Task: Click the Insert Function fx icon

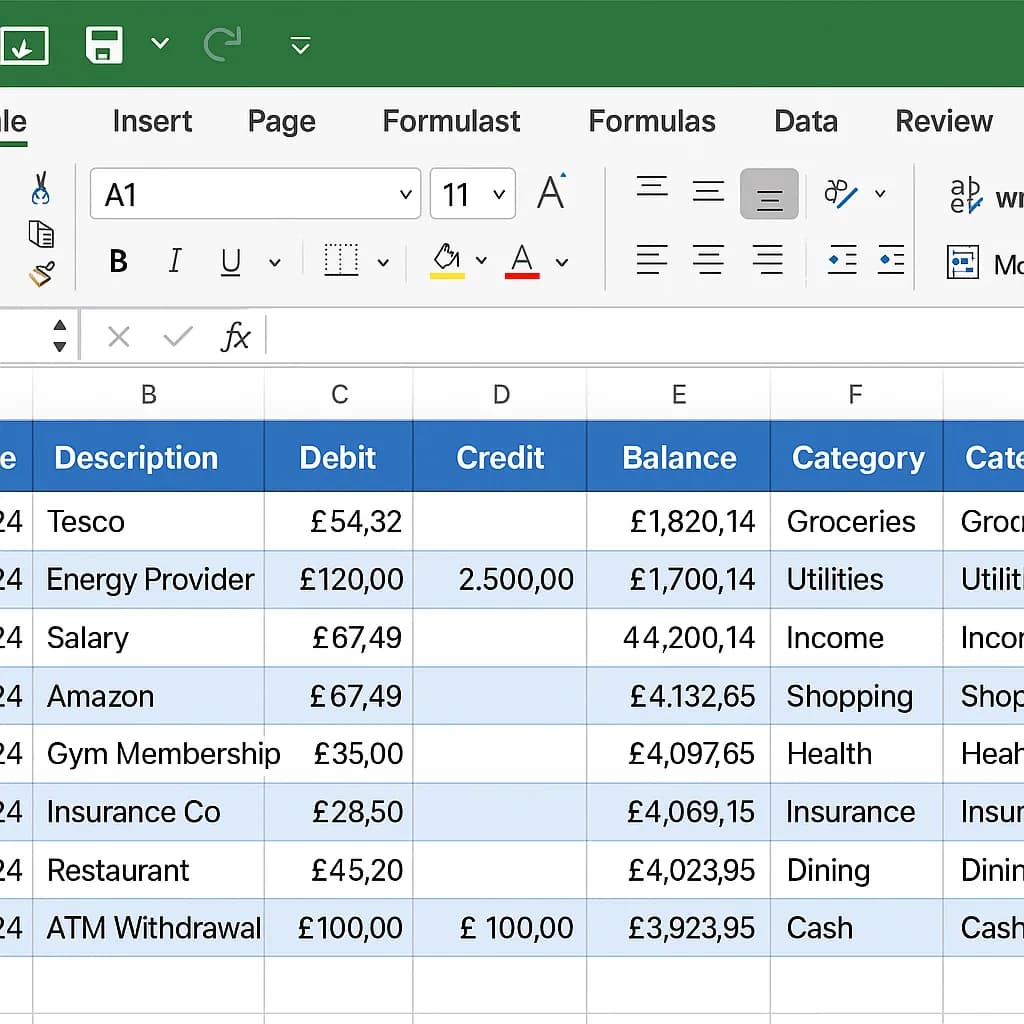Action: click(235, 337)
